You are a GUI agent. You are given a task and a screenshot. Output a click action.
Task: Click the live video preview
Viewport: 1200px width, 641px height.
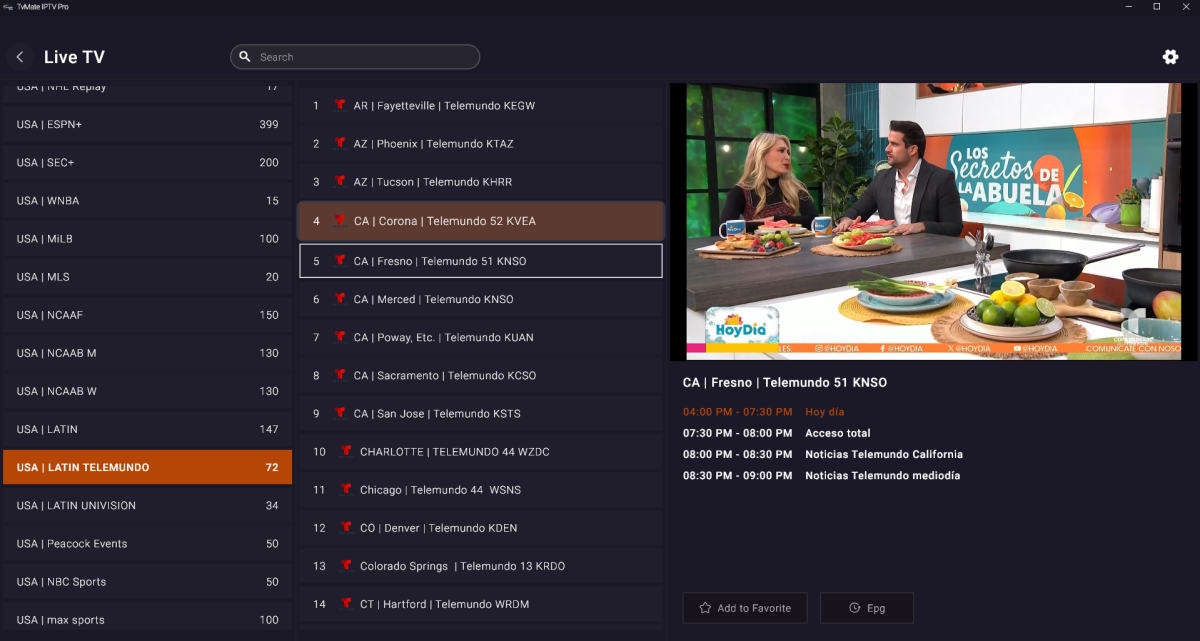tap(925, 221)
